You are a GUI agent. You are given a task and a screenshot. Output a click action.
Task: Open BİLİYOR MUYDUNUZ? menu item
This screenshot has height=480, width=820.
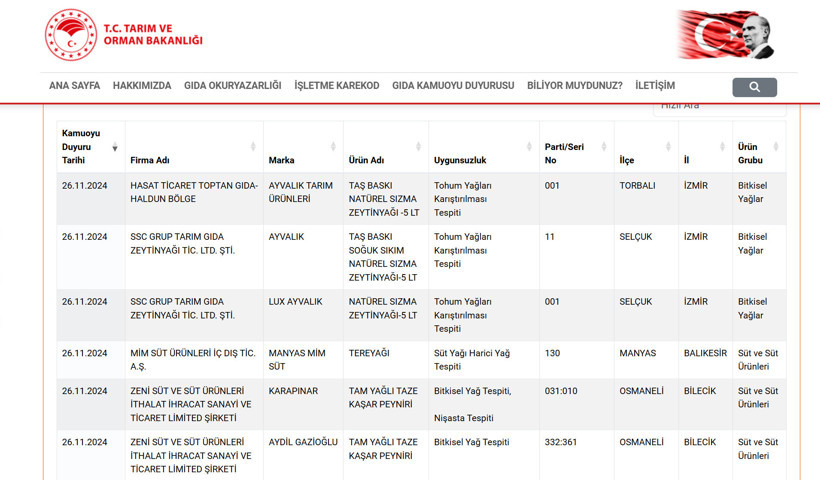[575, 86]
